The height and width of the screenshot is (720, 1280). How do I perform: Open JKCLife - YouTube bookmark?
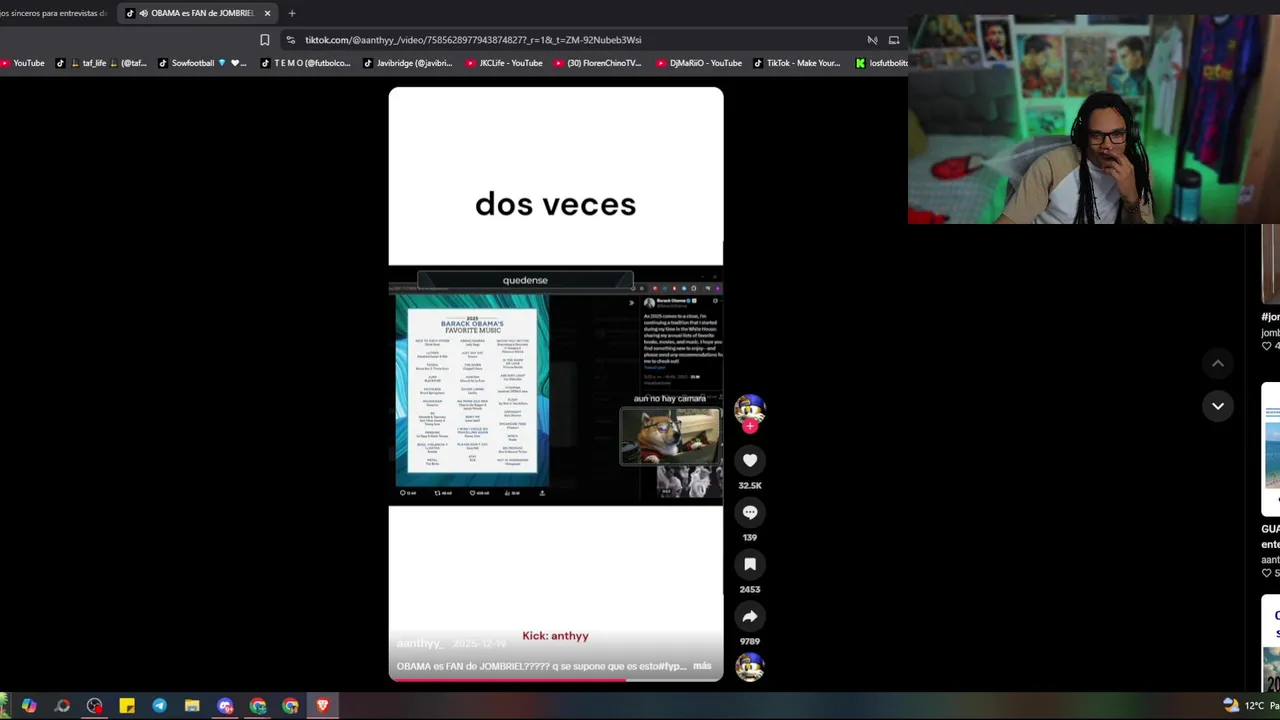coord(504,63)
